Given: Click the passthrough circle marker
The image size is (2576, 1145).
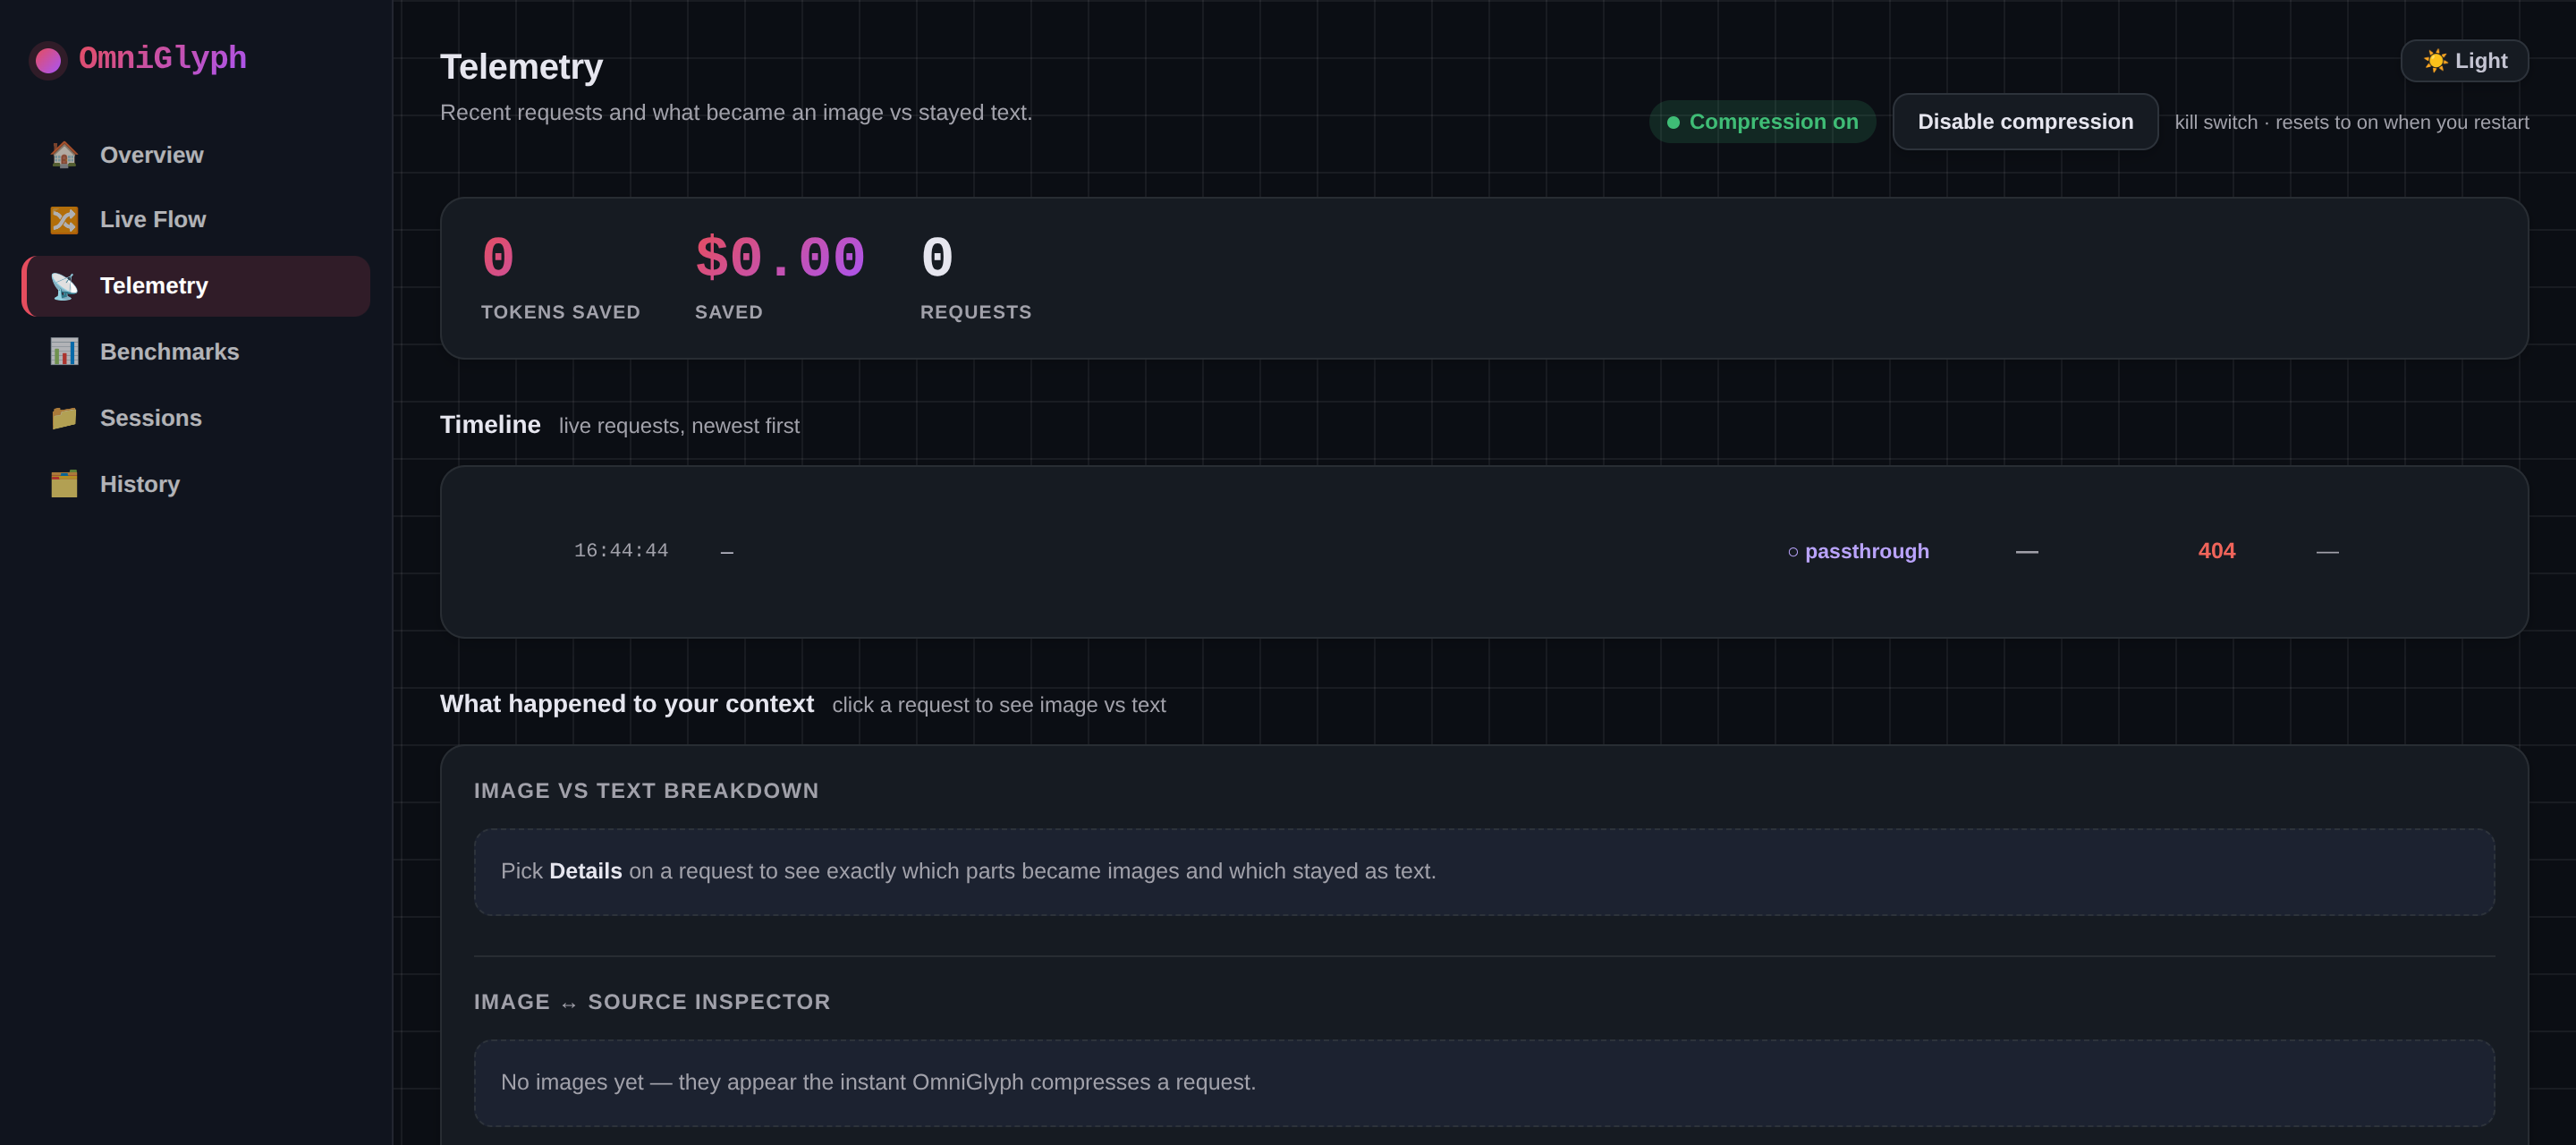Looking at the screenshot, I should pyautogui.click(x=1793, y=552).
